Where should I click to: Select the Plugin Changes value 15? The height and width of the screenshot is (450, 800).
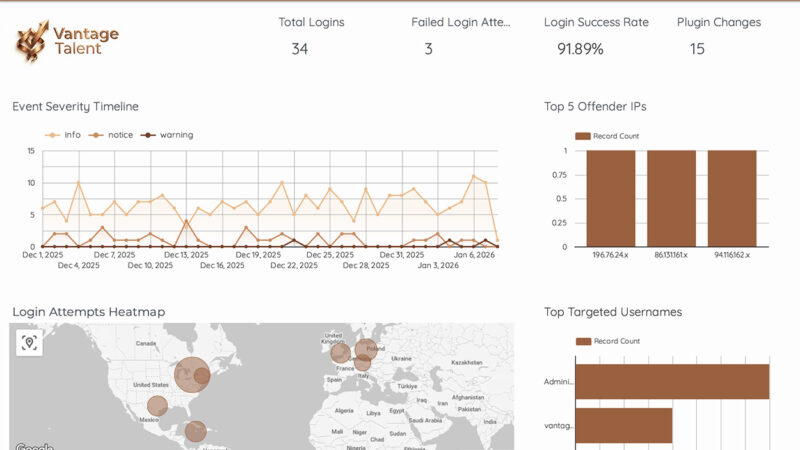[x=697, y=49]
